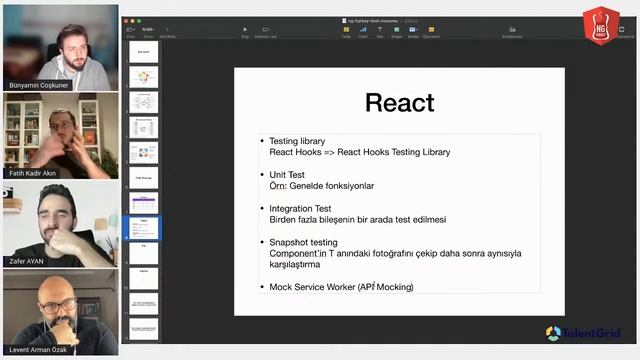The image size is (640, 360).
Task: Select slide 11 thumbnail in navigator
Action: (x=144, y=304)
